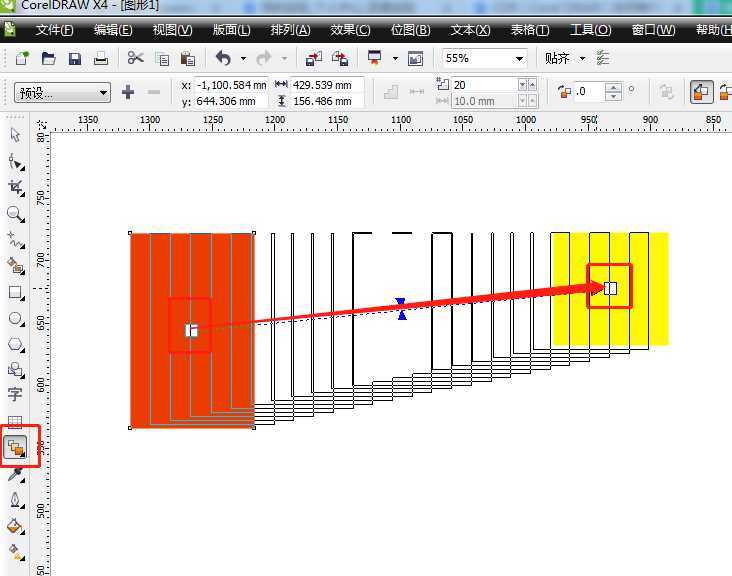This screenshot has width=732, height=576.
Task: Increase blend direction angle with stepper
Action: click(612, 88)
